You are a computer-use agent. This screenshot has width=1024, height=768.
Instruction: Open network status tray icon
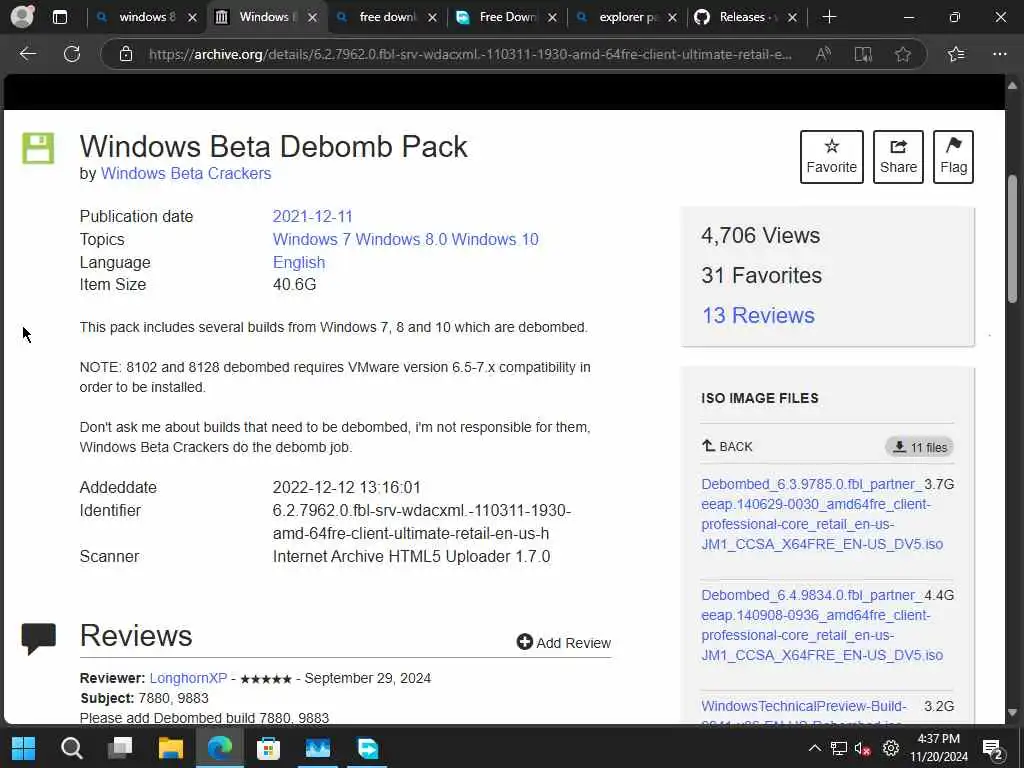pos(839,748)
